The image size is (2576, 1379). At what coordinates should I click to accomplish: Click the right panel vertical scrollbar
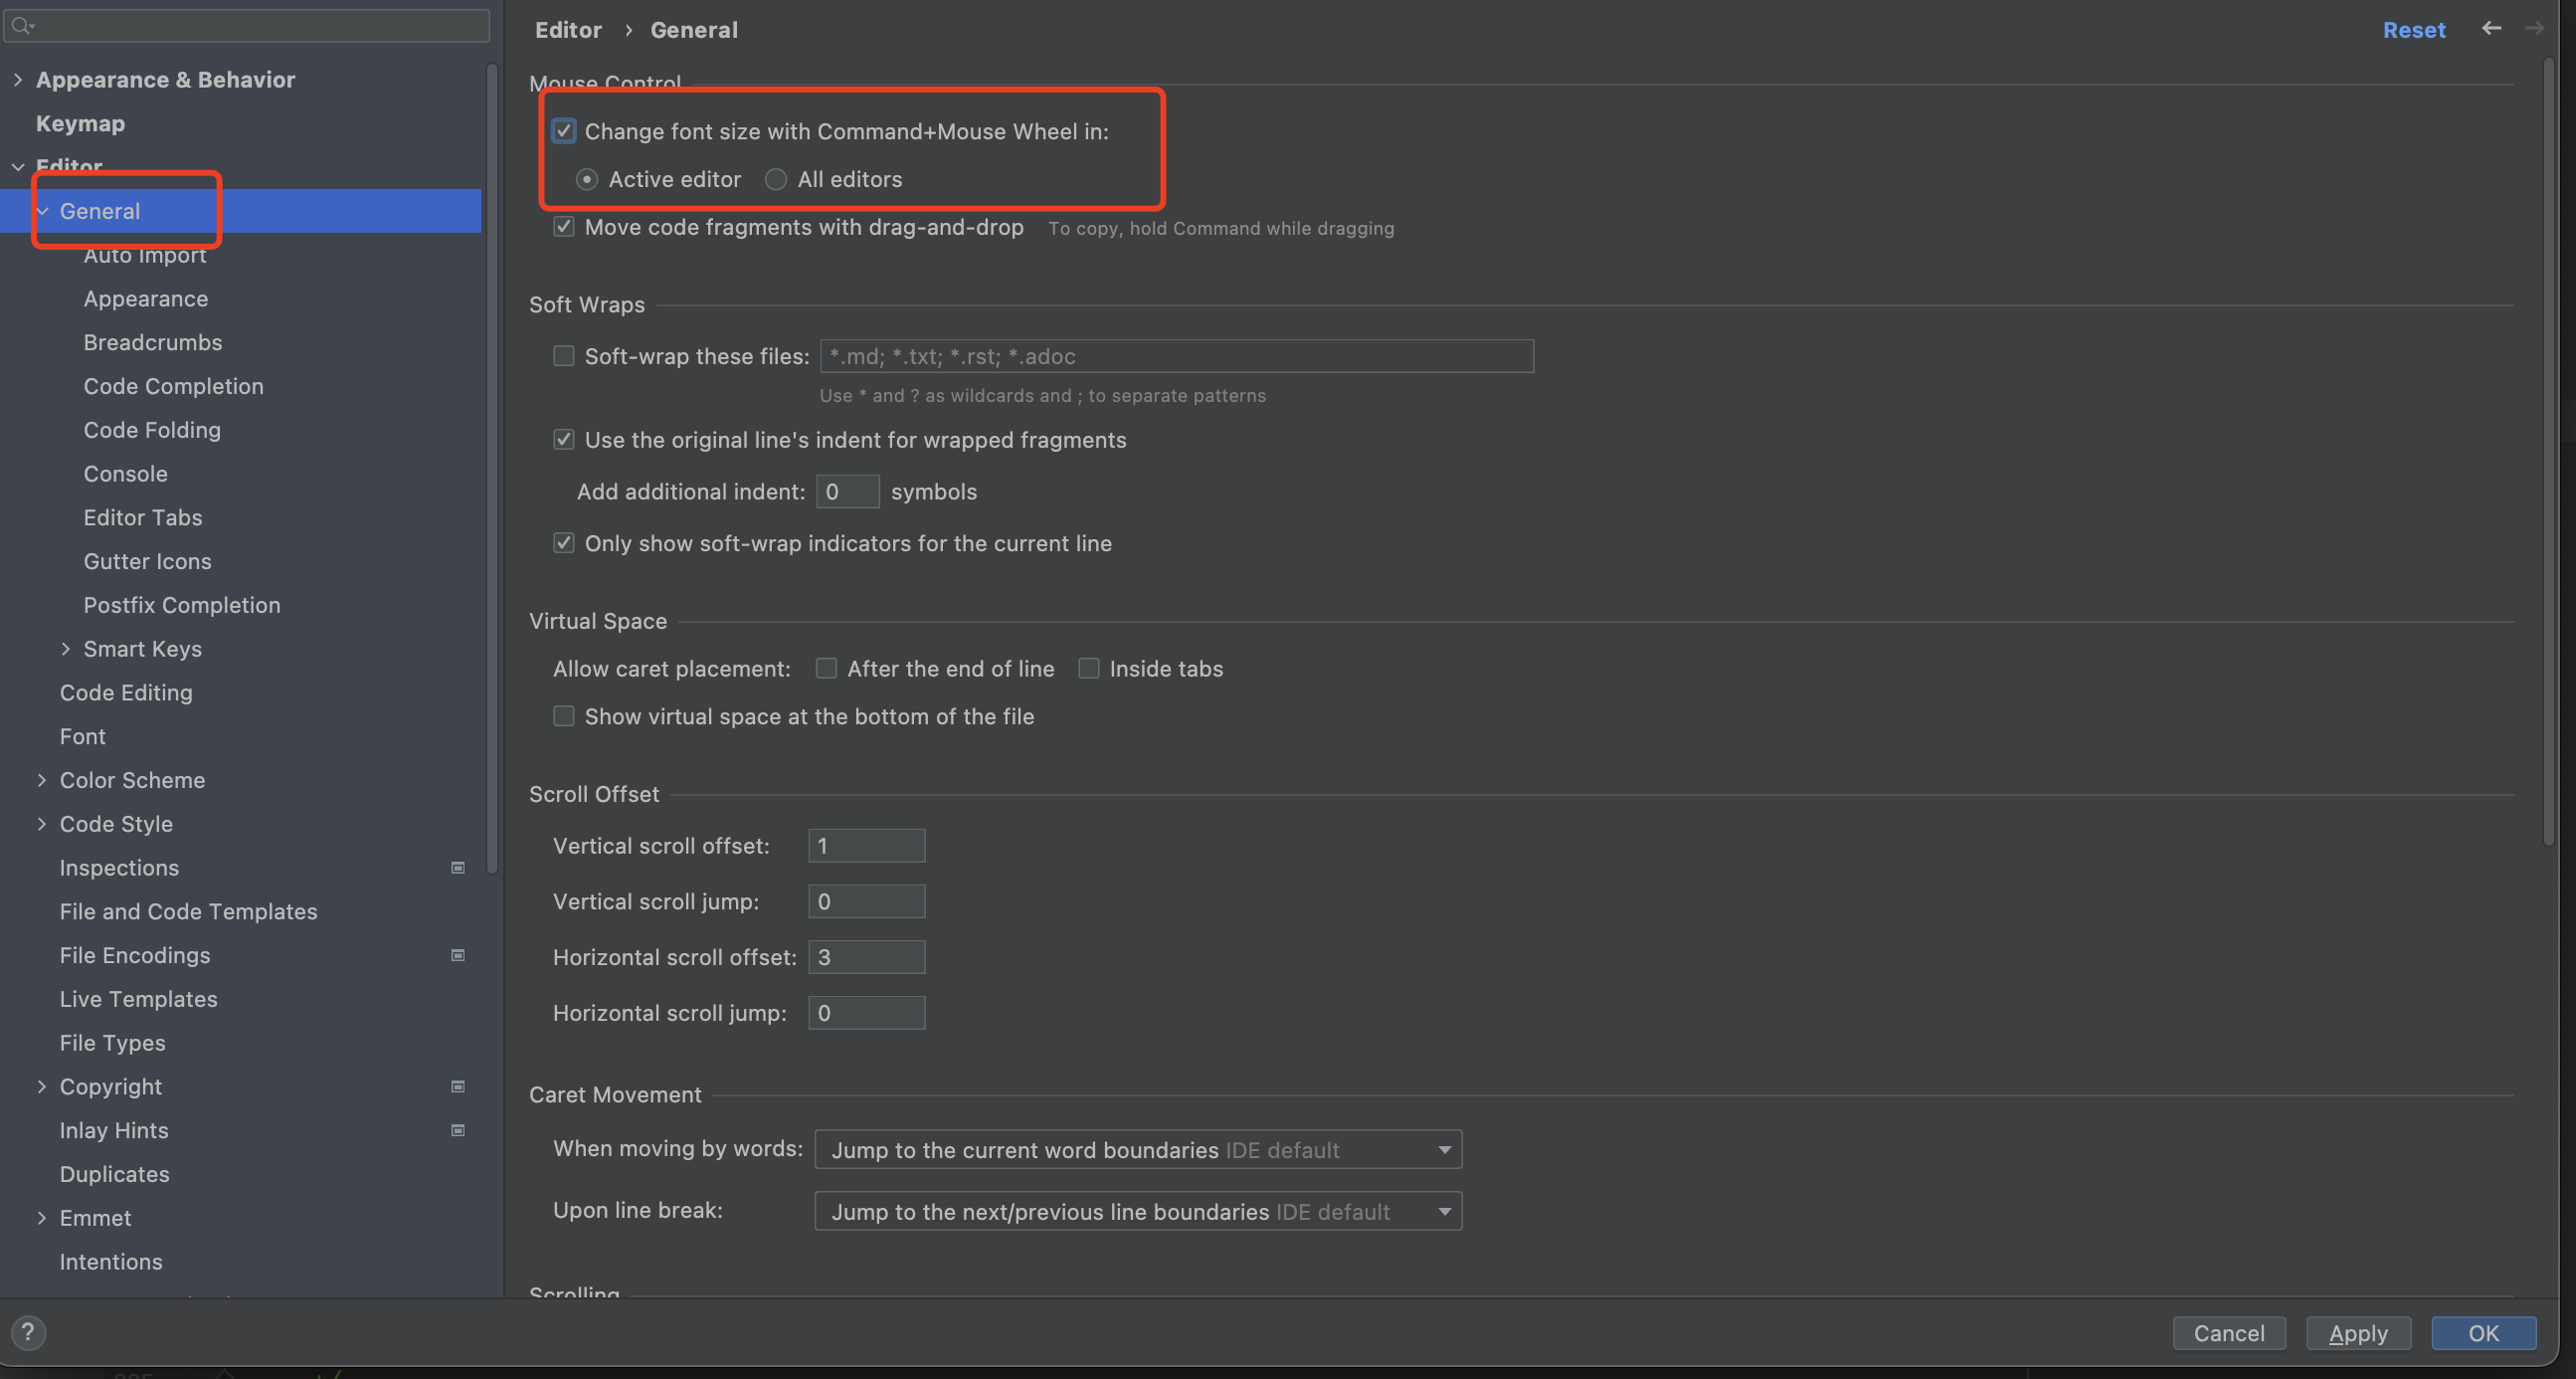pos(2549,450)
